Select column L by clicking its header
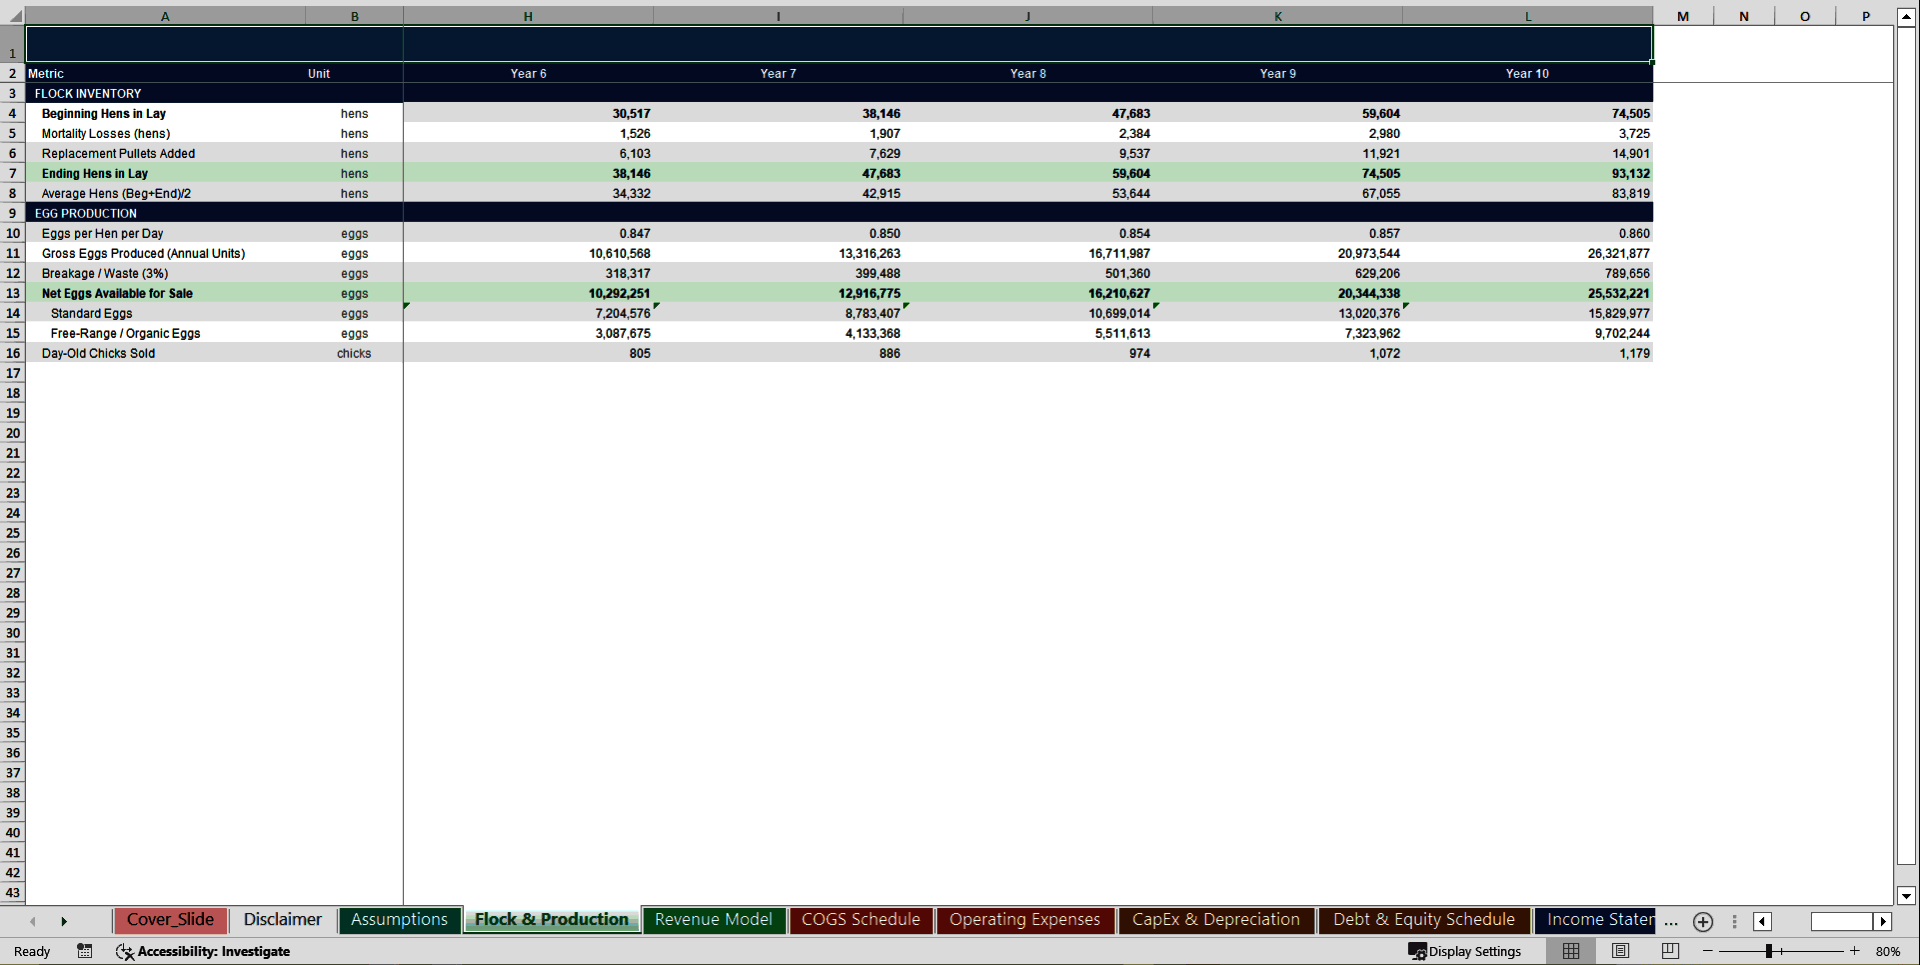Screen dimensions: 1920x965 pos(1527,16)
